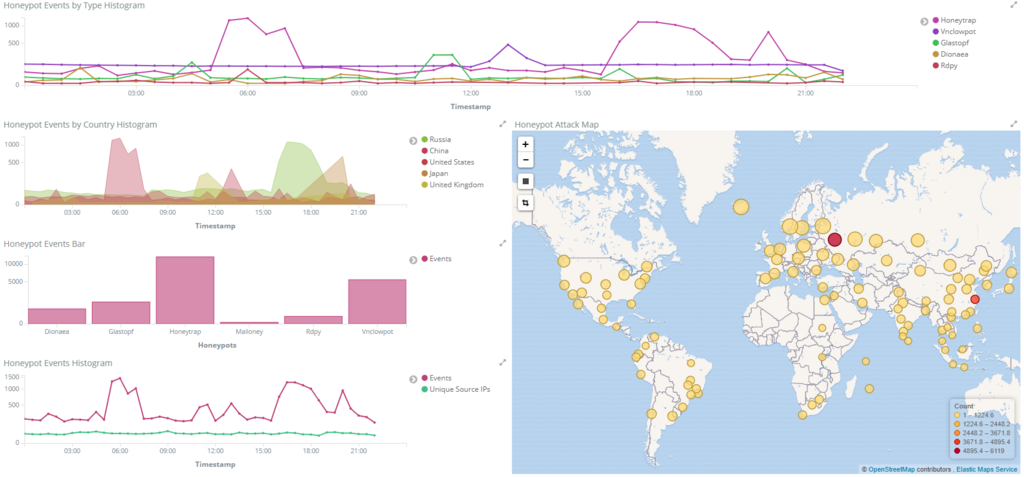Expand the Honeypot Events by Type Histogram panel
This screenshot has height=477, width=1024.
tap(1014, 5)
